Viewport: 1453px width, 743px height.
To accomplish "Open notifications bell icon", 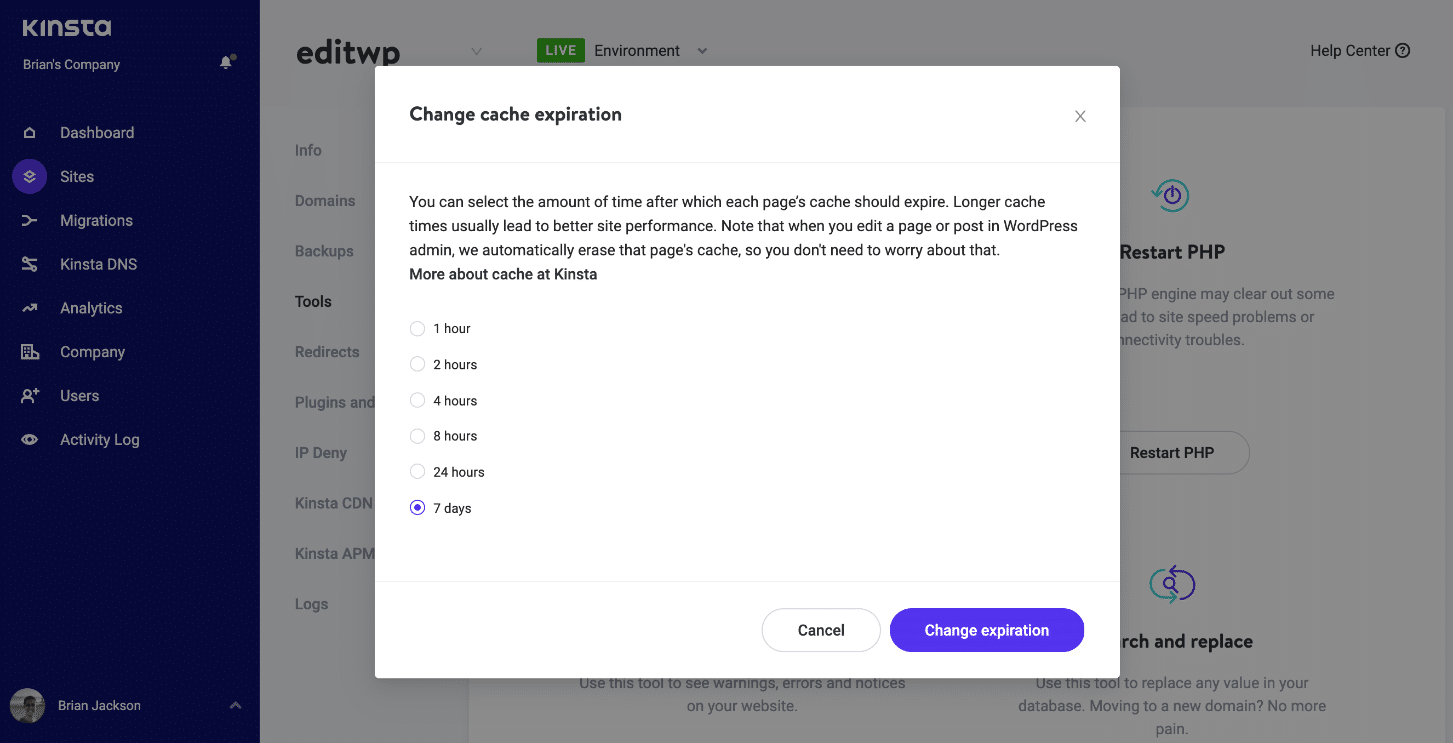I will (x=226, y=63).
